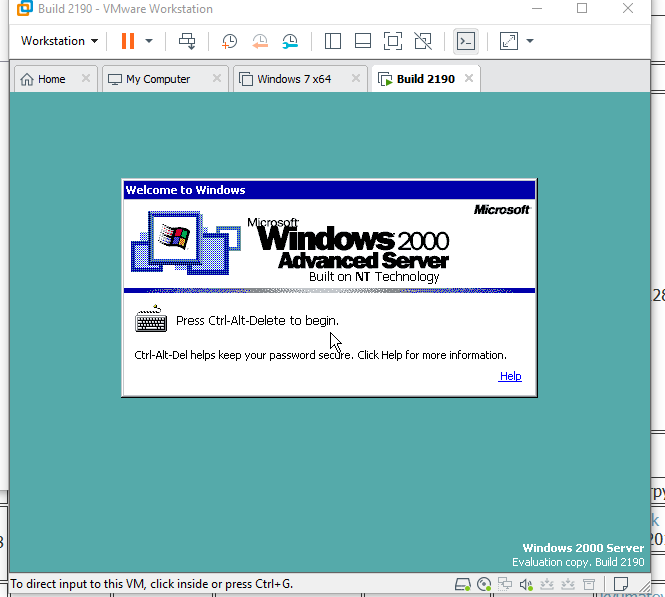Toggle the thumbnail bar view
Image resolution: width=665 pixels, height=597 pixels.
[x=363, y=41]
